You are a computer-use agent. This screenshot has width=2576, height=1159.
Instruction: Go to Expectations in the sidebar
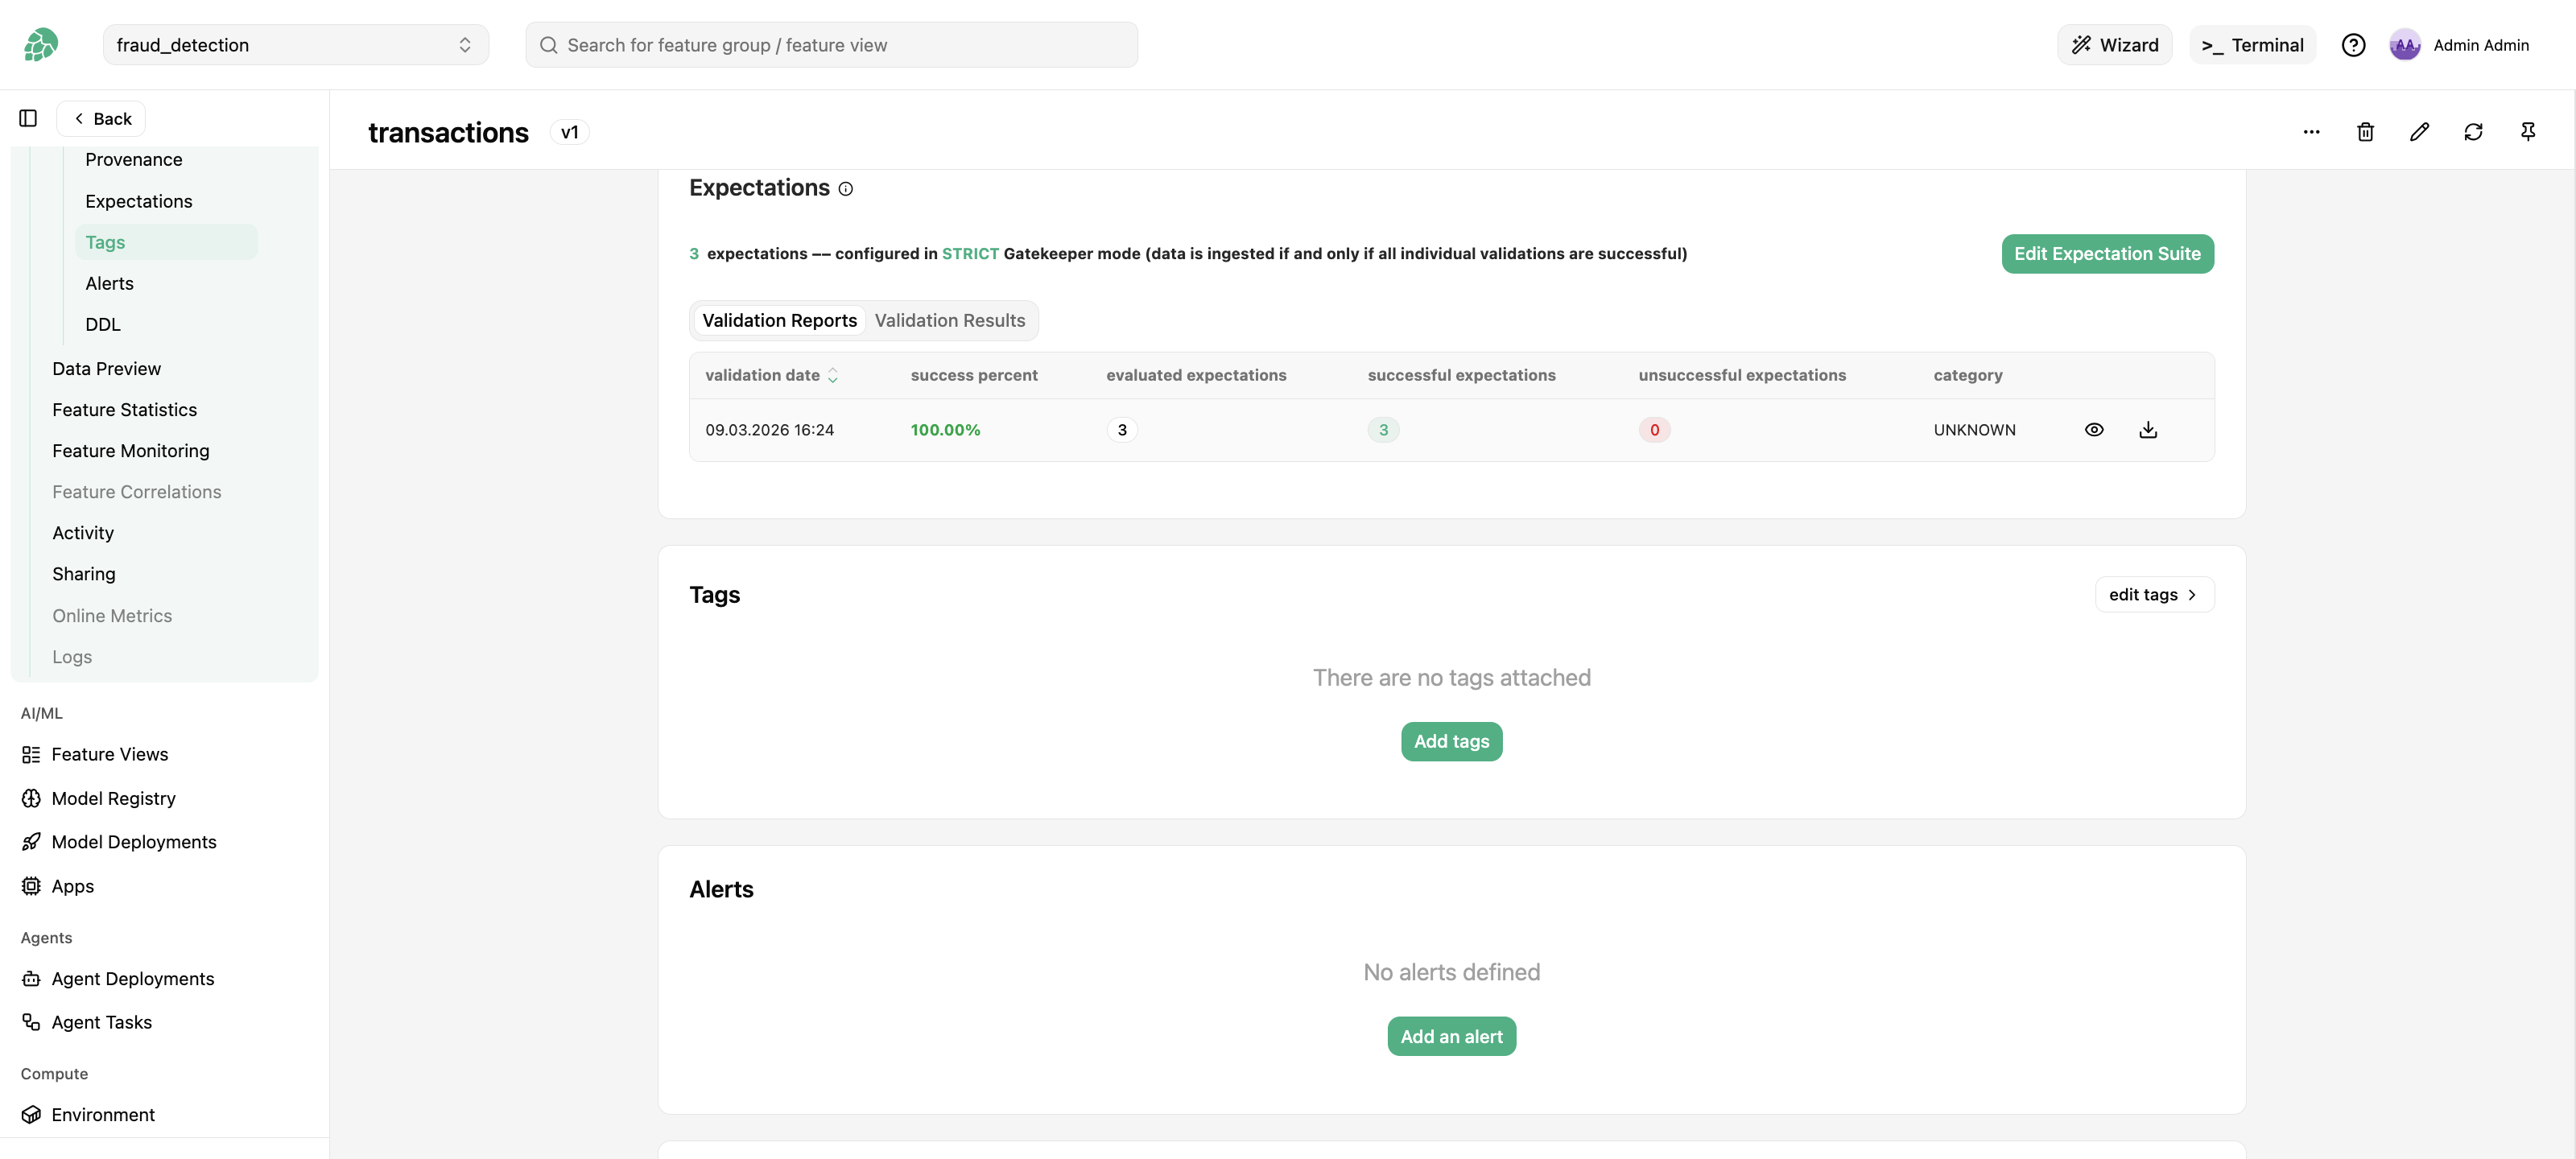[138, 201]
